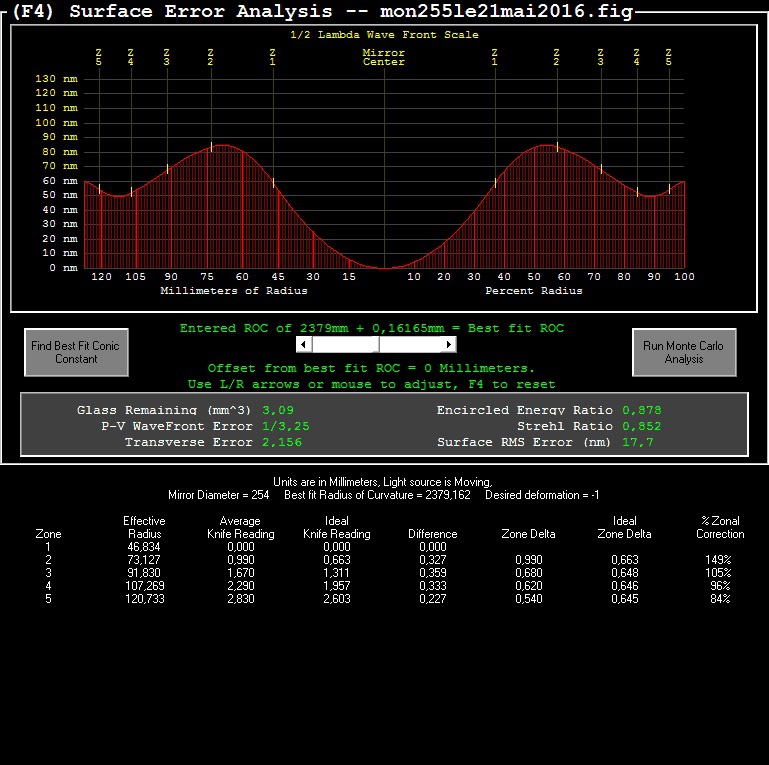Select the 120,733 effective radius cell

pos(145,599)
